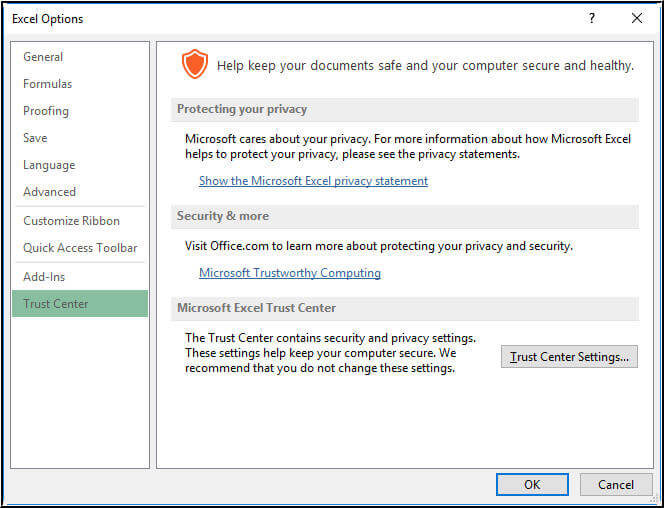Image resolution: width=664 pixels, height=508 pixels.
Task: Click the orange shield security icon
Action: click(194, 65)
